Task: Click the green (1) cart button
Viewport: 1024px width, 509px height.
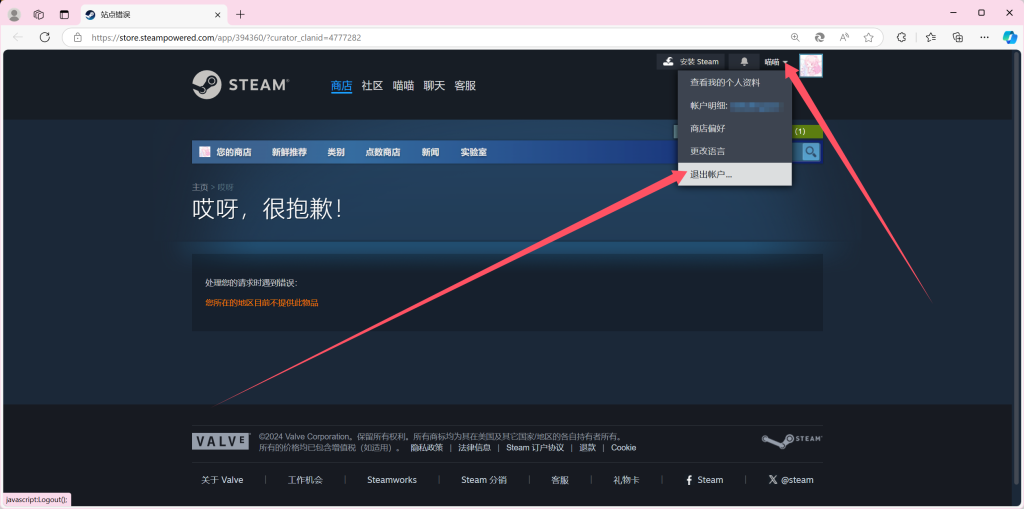Action: pyautogui.click(x=807, y=131)
